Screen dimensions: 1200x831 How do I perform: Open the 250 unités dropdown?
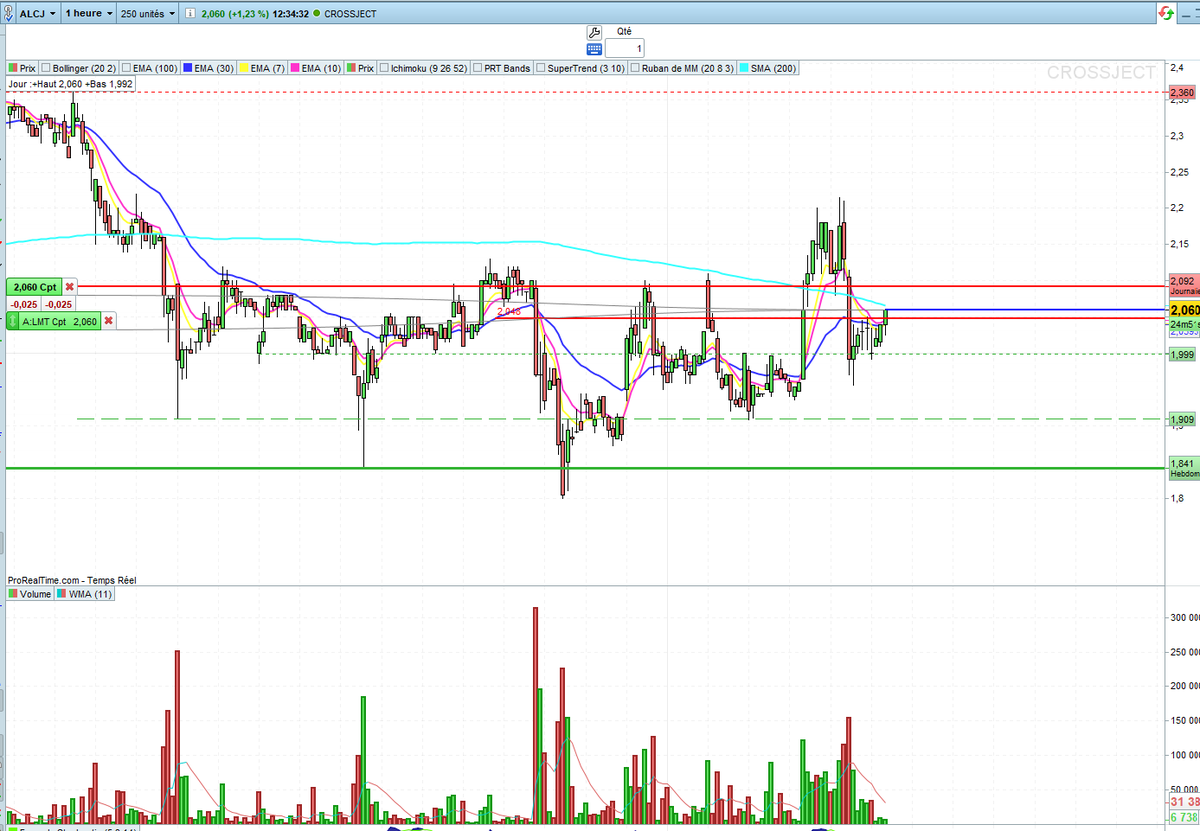(148, 14)
